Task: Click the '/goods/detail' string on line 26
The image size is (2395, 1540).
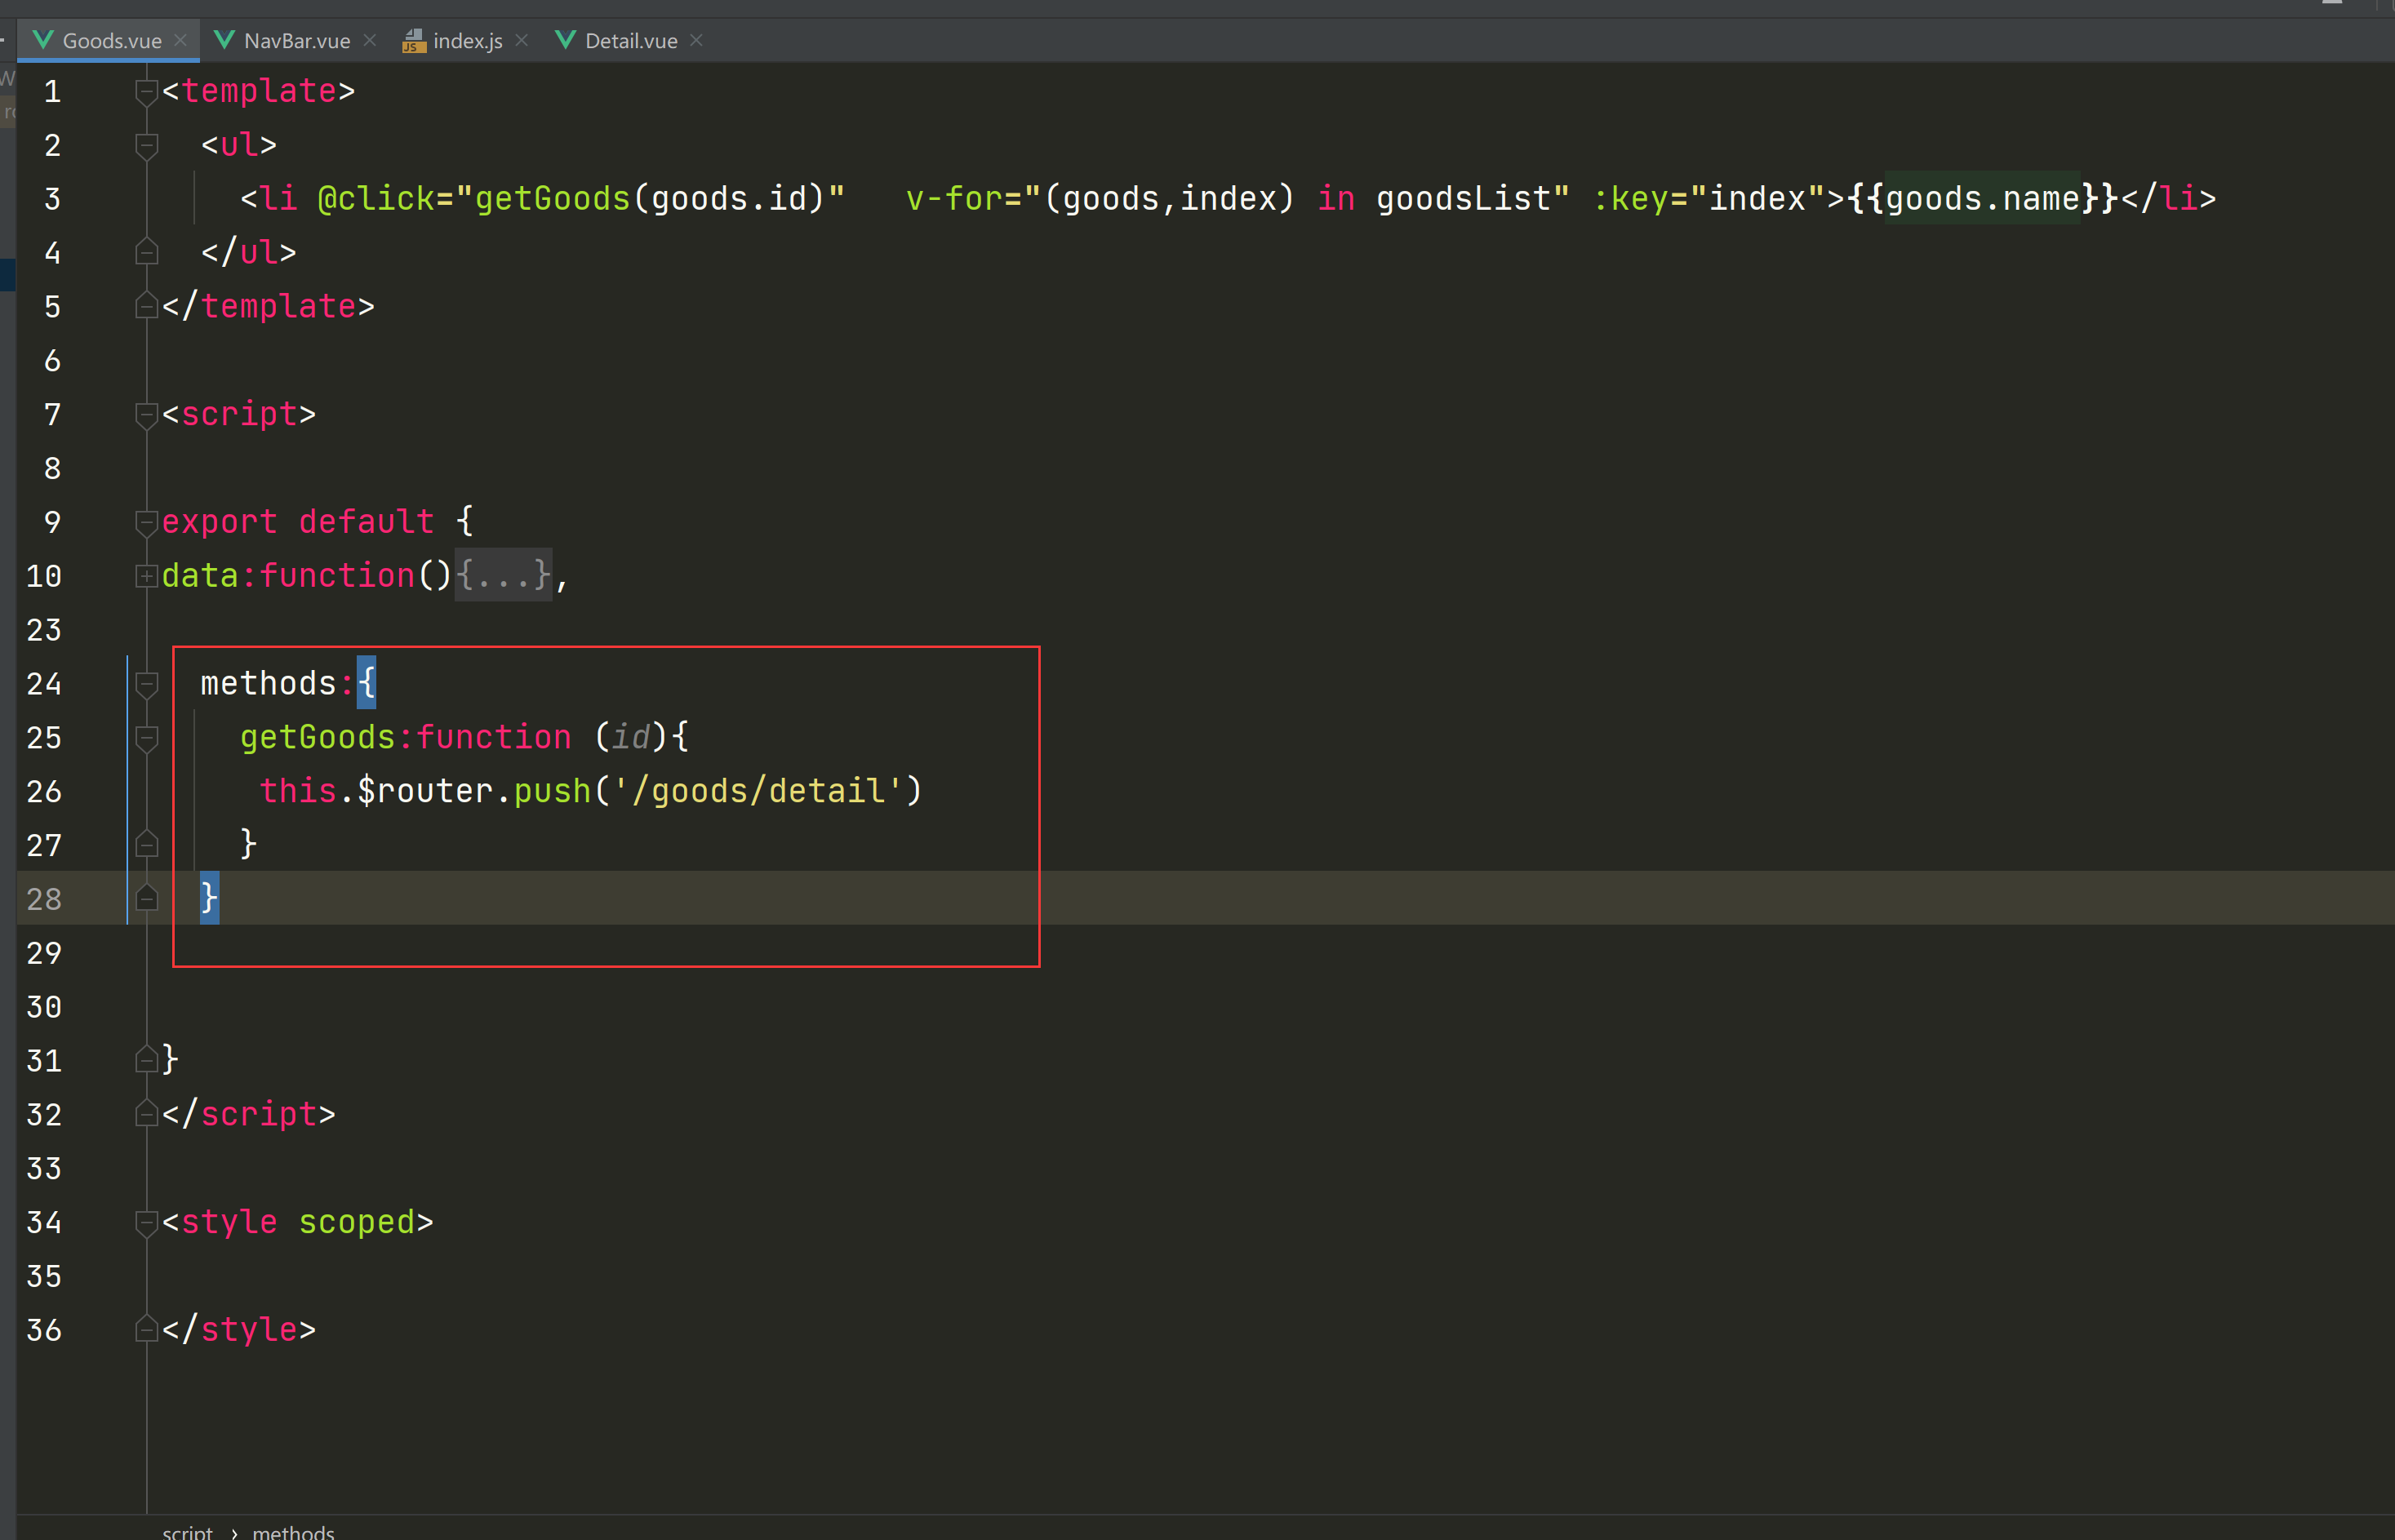Action: point(759,791)
